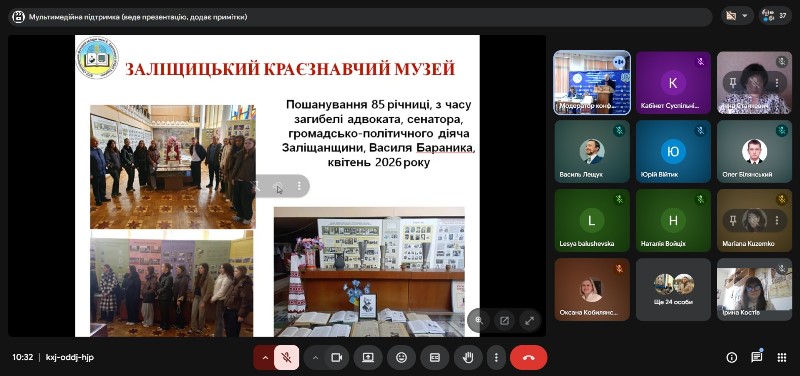Image resolution: width=800 pixels, height=376 pixels.
Task: Expand the presentation to full screen
Action: pyautogui.click(x=529, y=320)
